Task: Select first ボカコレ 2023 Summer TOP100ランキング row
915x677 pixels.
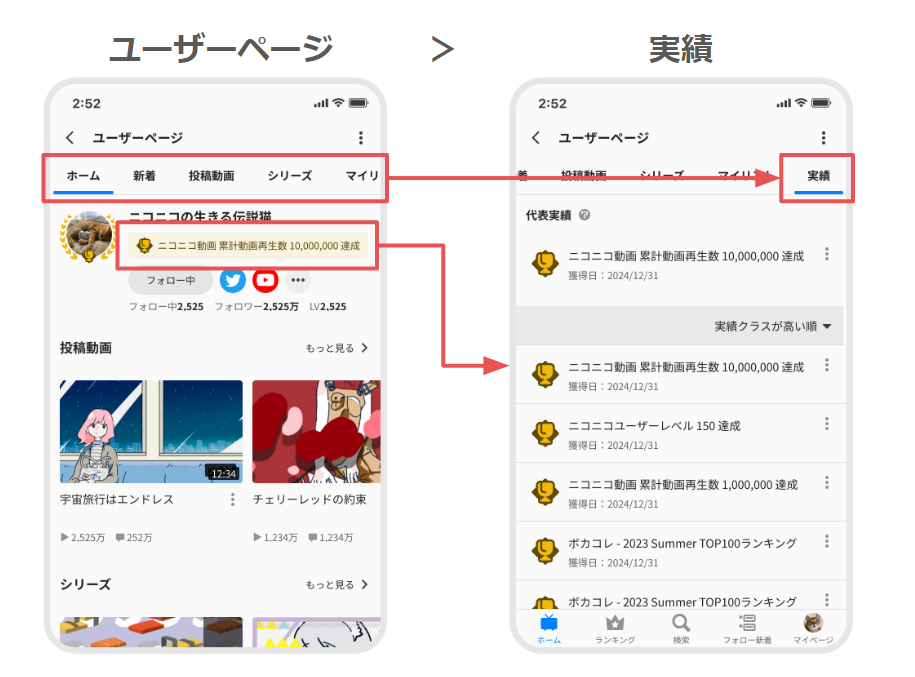Action: click(x=681, y=551)
